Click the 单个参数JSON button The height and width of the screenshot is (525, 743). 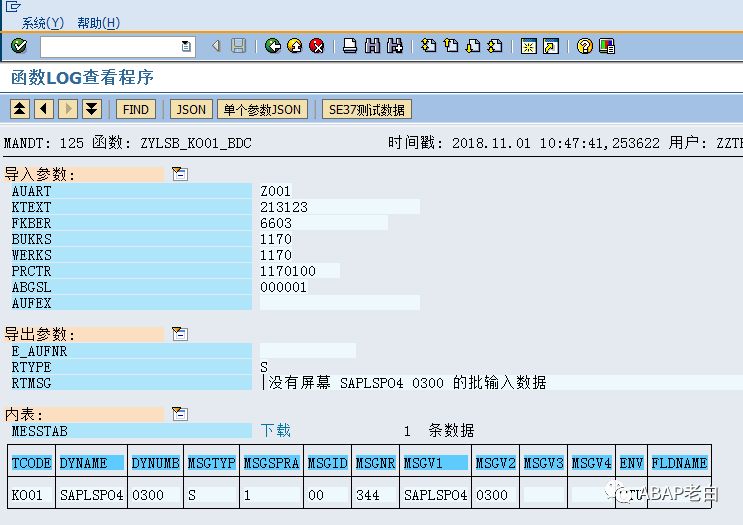click(x=262, y=109)
